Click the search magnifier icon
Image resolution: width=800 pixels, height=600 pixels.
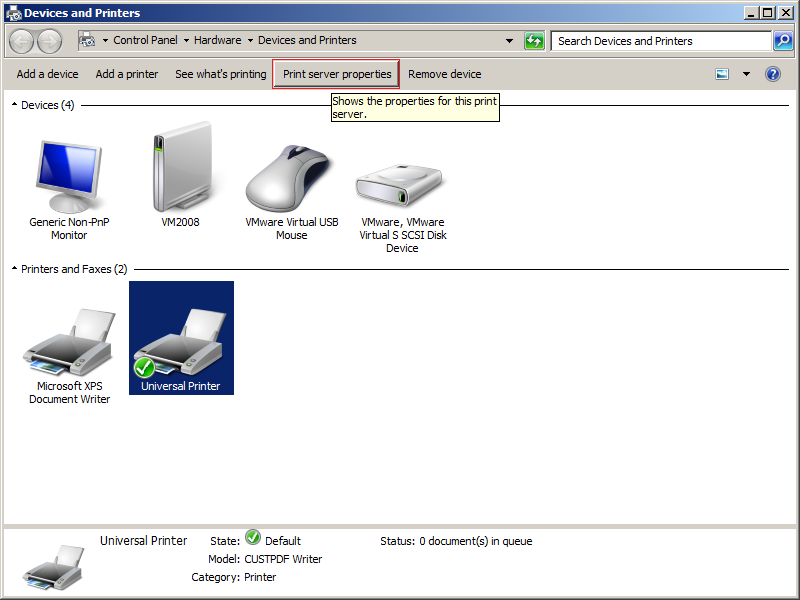784,41
